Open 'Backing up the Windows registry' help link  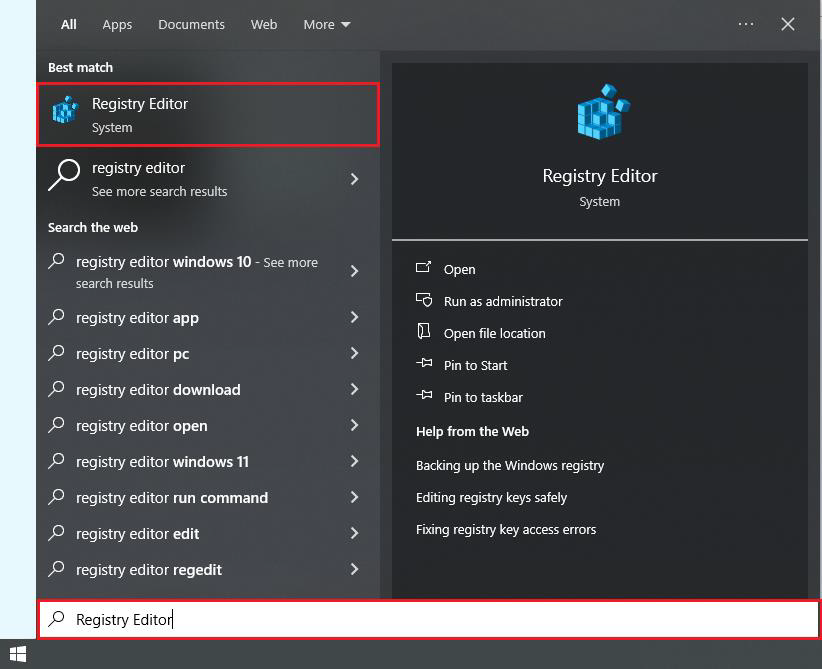tap(510, 465)
